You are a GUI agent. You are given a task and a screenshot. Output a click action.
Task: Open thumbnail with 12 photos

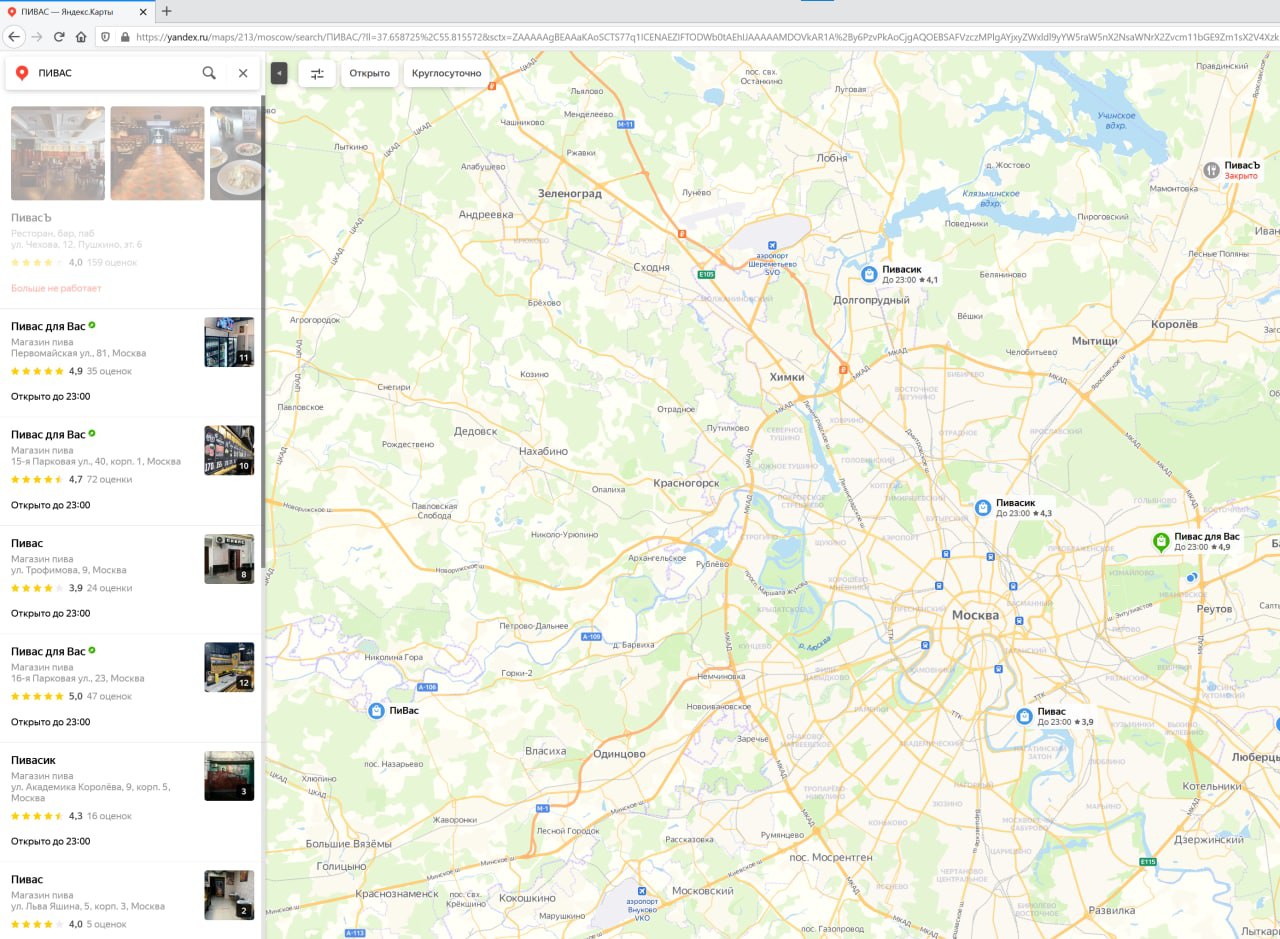tap(229, 667)
